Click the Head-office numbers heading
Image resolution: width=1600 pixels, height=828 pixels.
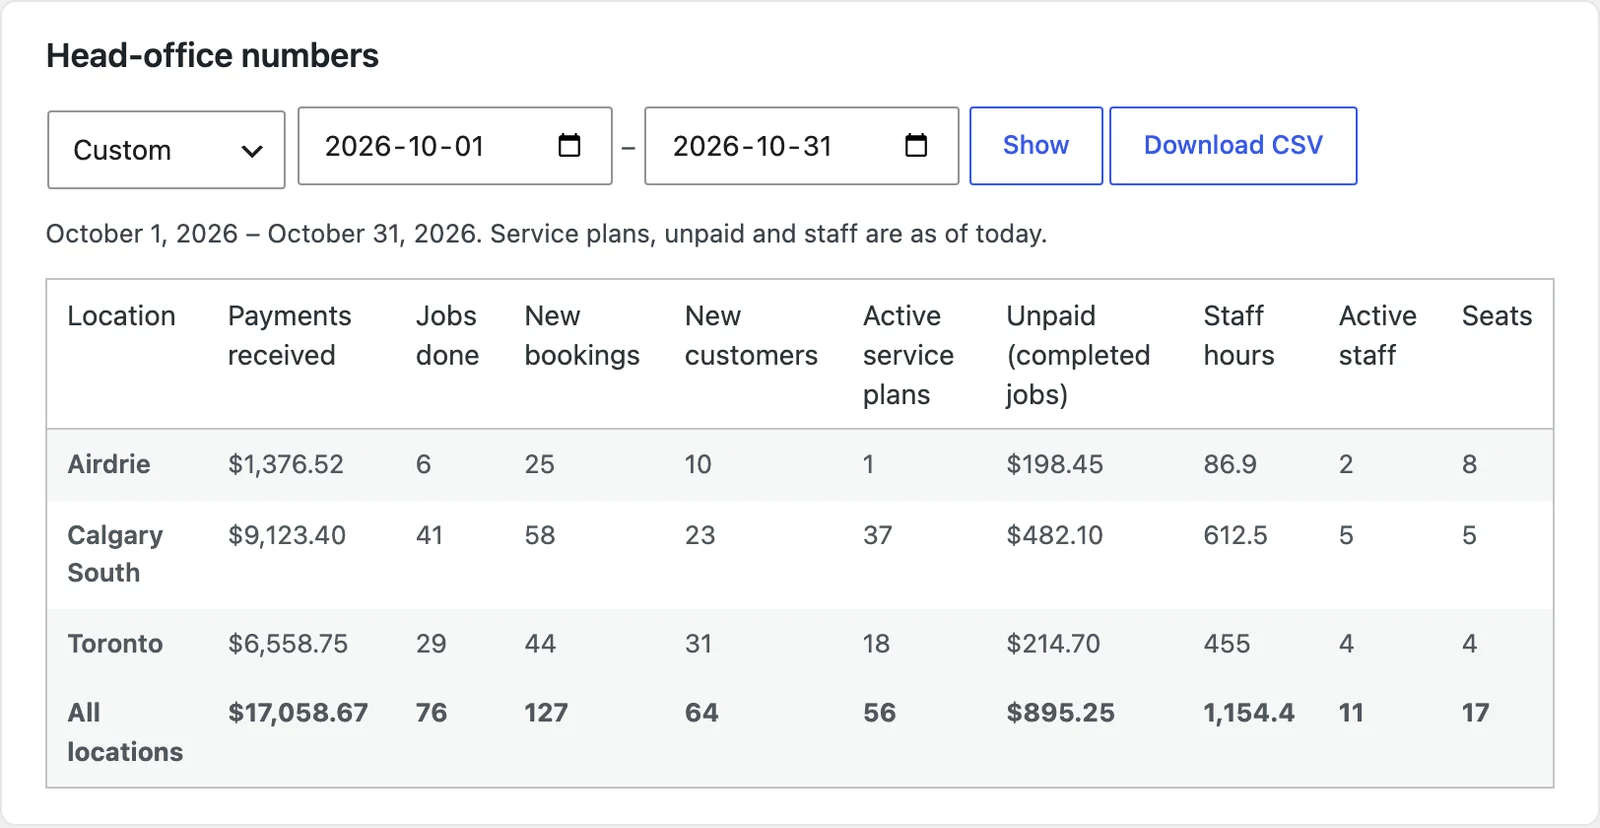[x=212, y=56]
